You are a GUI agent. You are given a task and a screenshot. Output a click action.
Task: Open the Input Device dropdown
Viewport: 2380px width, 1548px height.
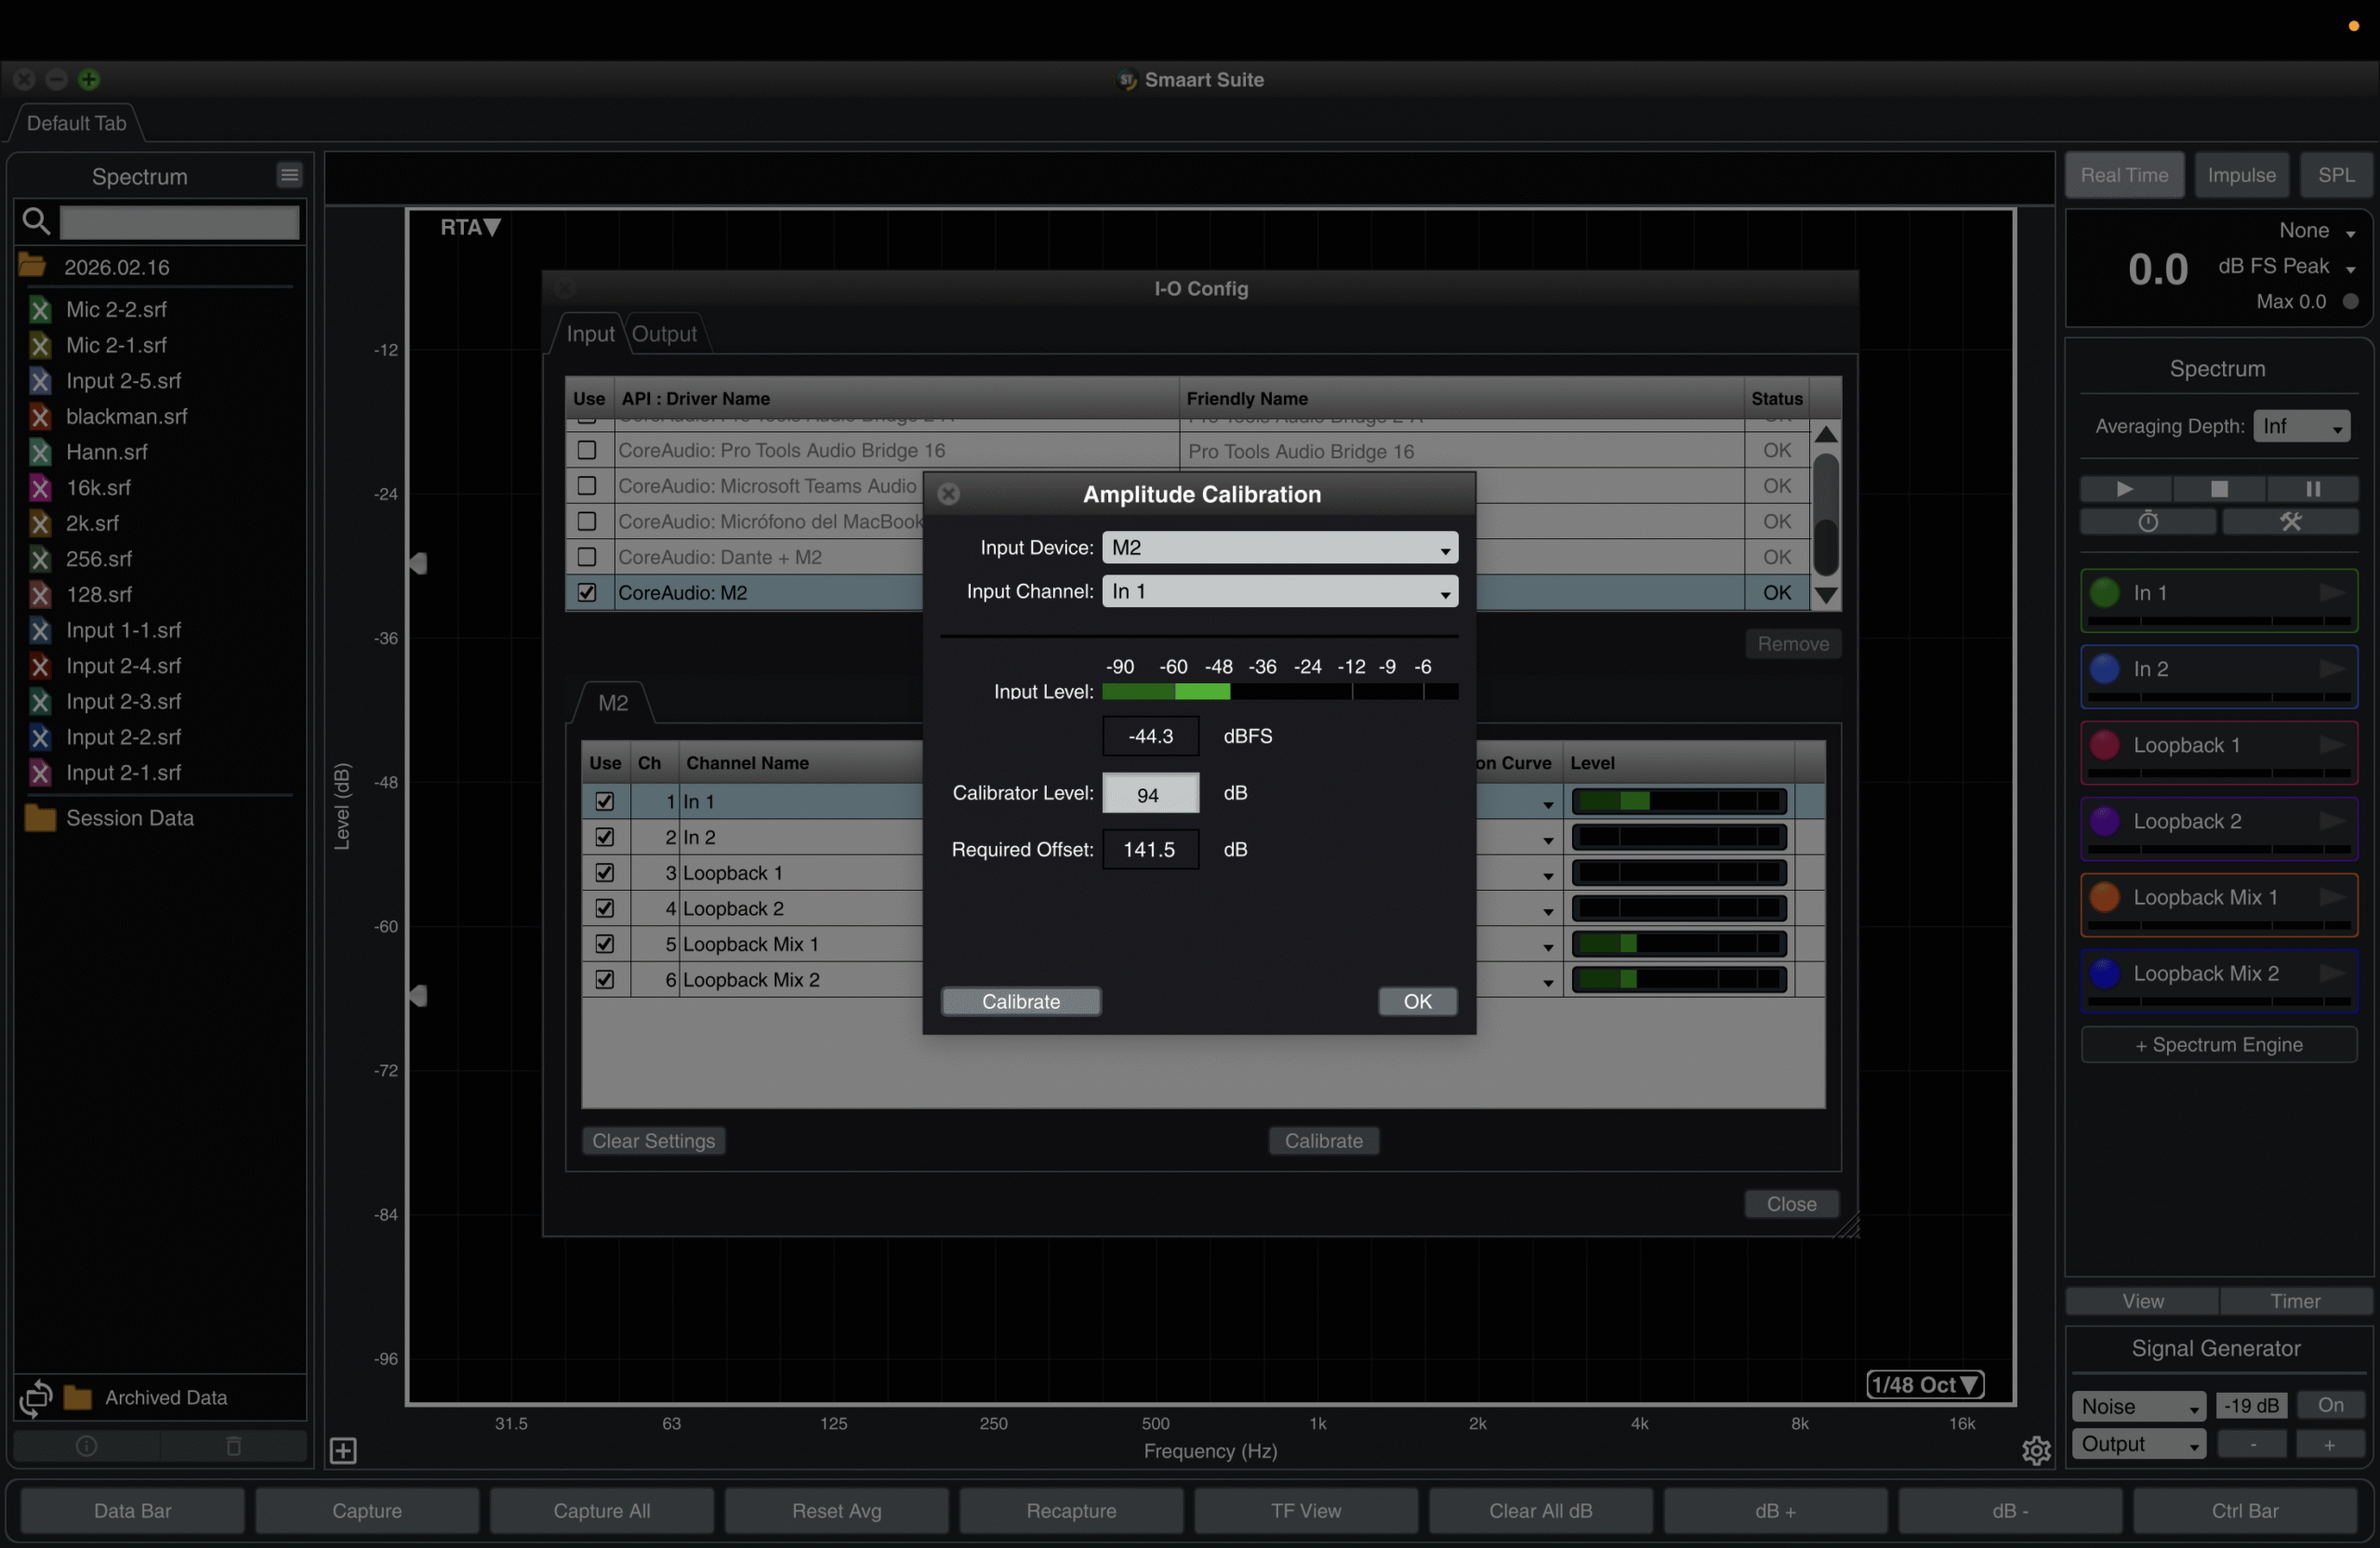point(1280,548)
